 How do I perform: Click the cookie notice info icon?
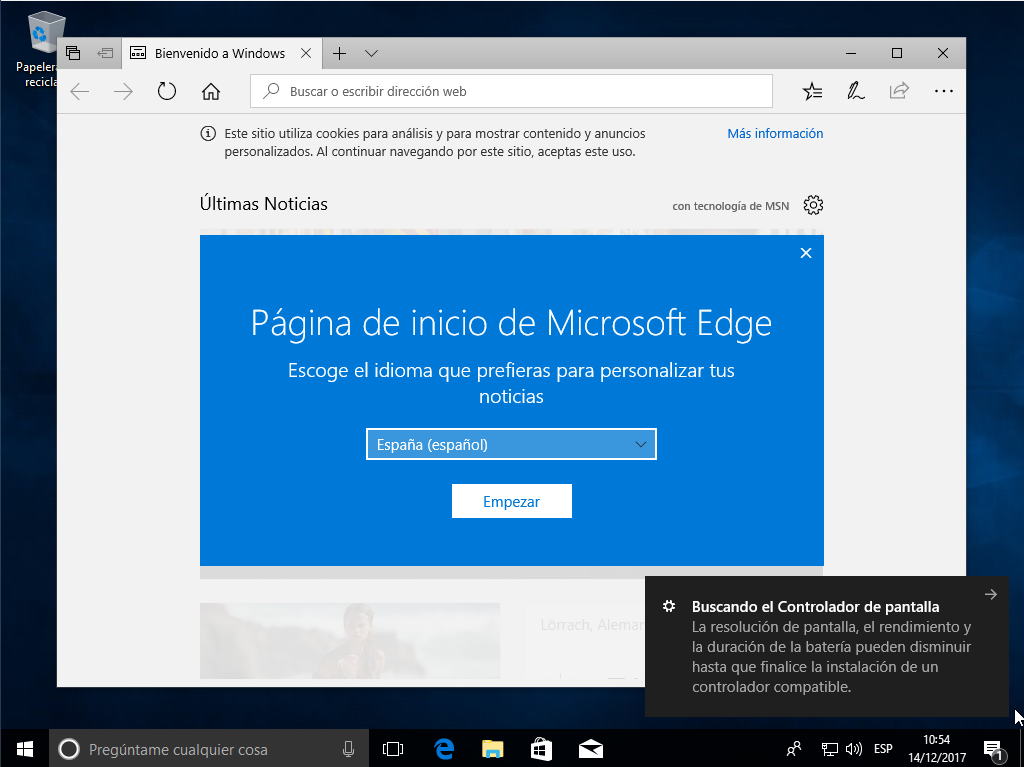tap(208, 134)
